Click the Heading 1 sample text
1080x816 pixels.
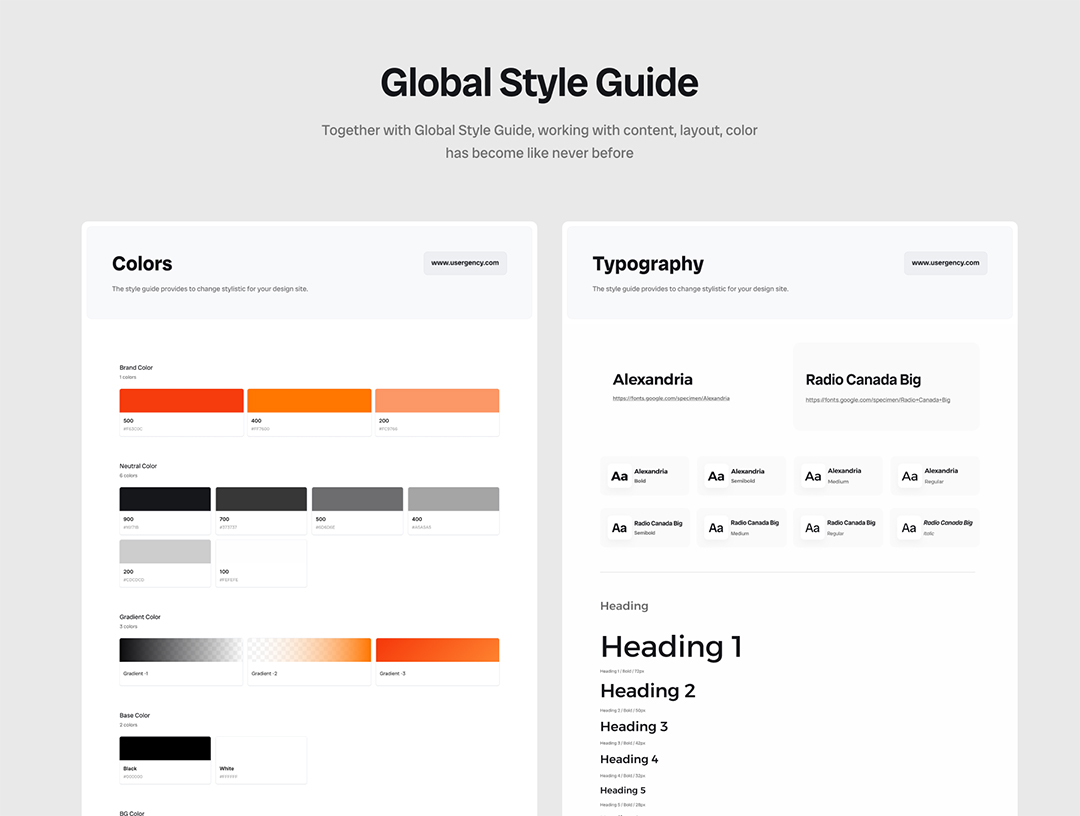tap(671, 647)
